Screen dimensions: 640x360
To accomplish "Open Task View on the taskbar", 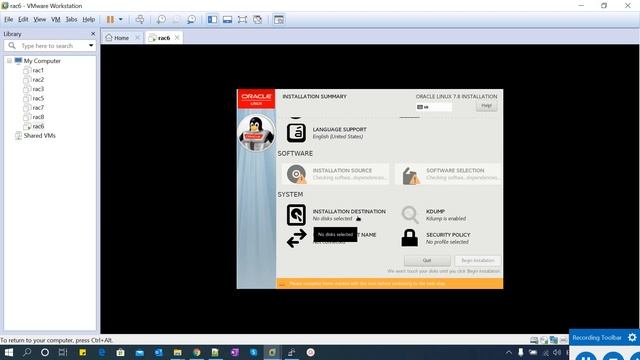I will [63, 352].
